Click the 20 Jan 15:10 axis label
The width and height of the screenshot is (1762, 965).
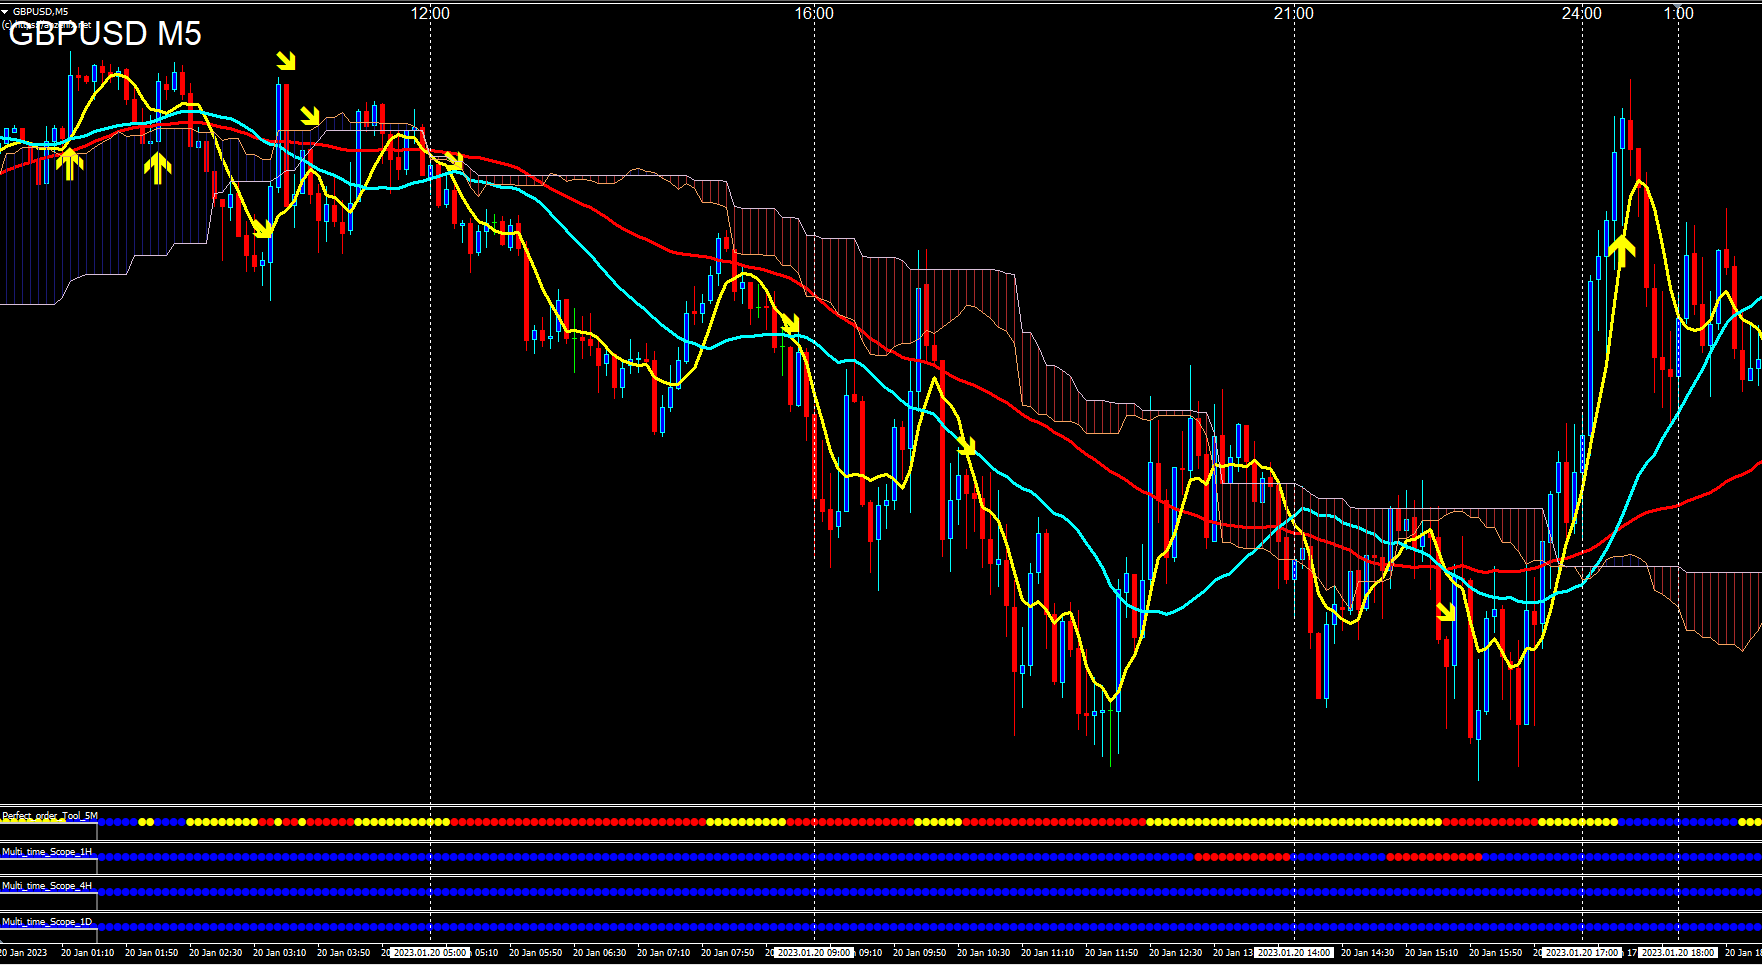1432,953
